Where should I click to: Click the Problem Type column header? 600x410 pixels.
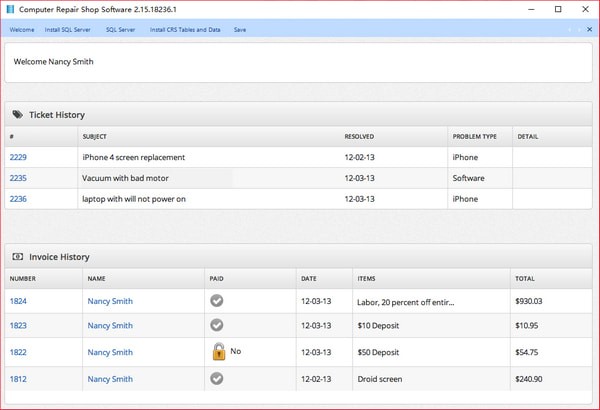(474, 136)
